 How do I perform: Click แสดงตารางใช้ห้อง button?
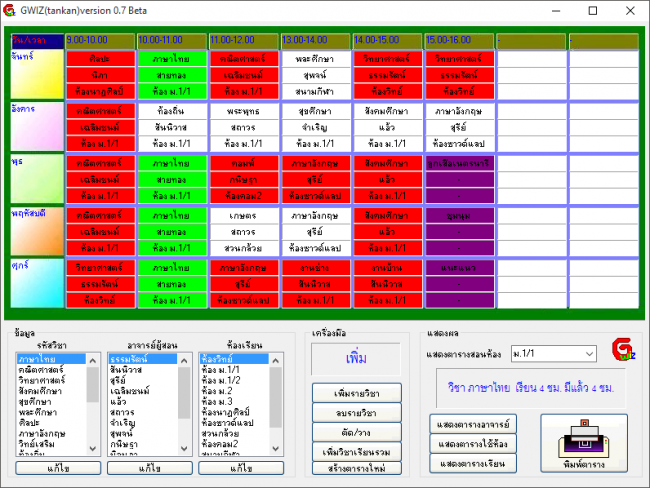[473, 444]
